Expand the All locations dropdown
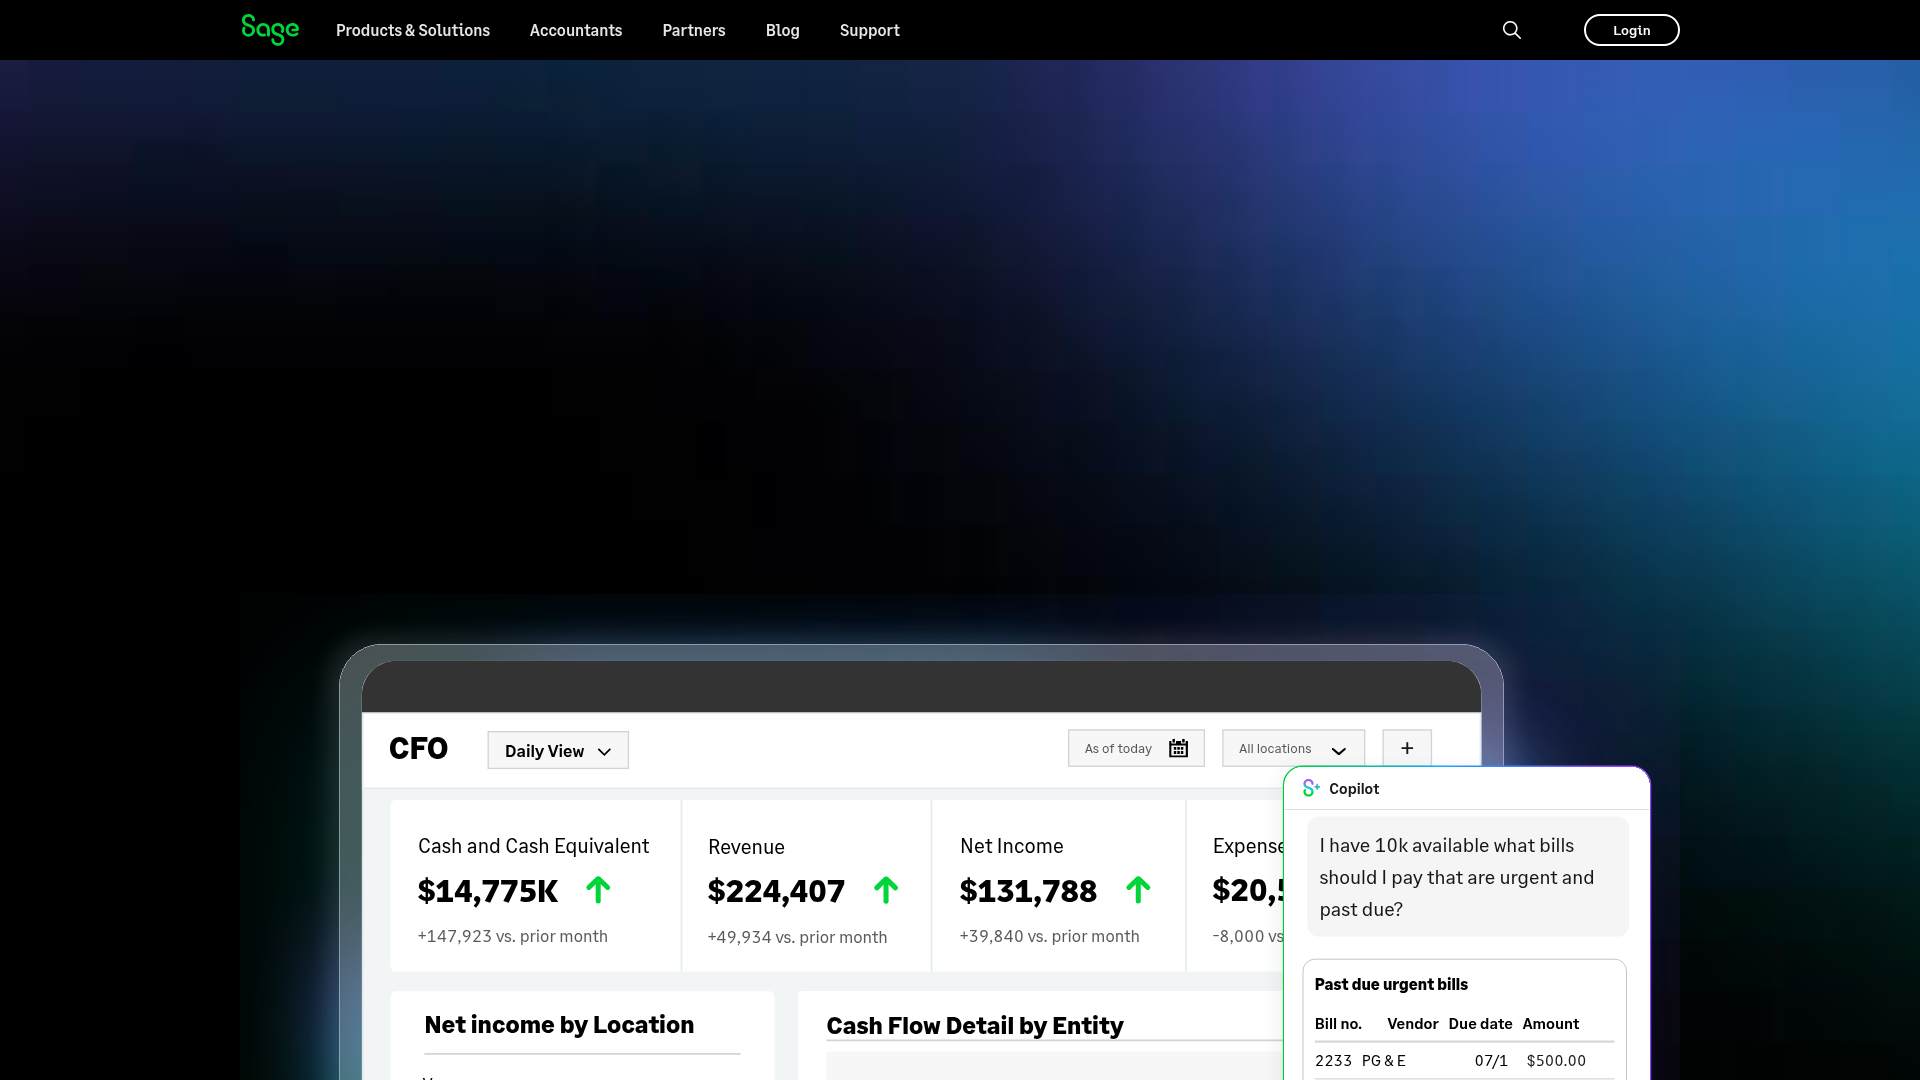This screenshot has width=1920, height=1080. (x=1293, y=748)
